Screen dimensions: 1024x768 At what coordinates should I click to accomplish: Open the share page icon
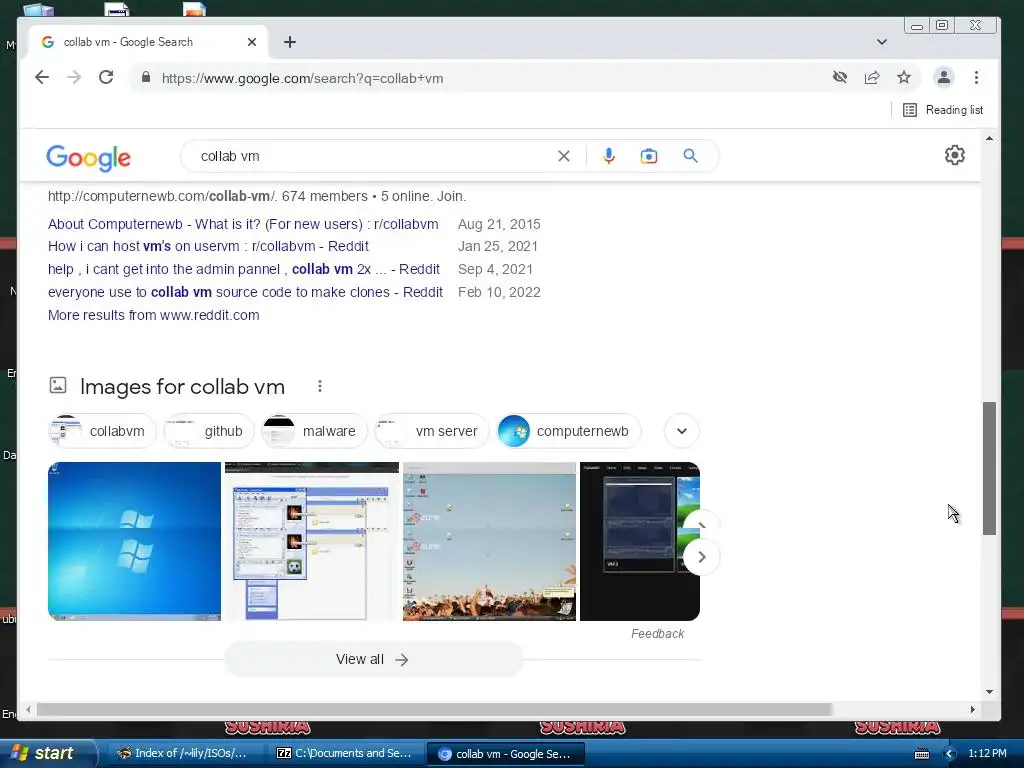pyautogui.click(x=872, y=78)
